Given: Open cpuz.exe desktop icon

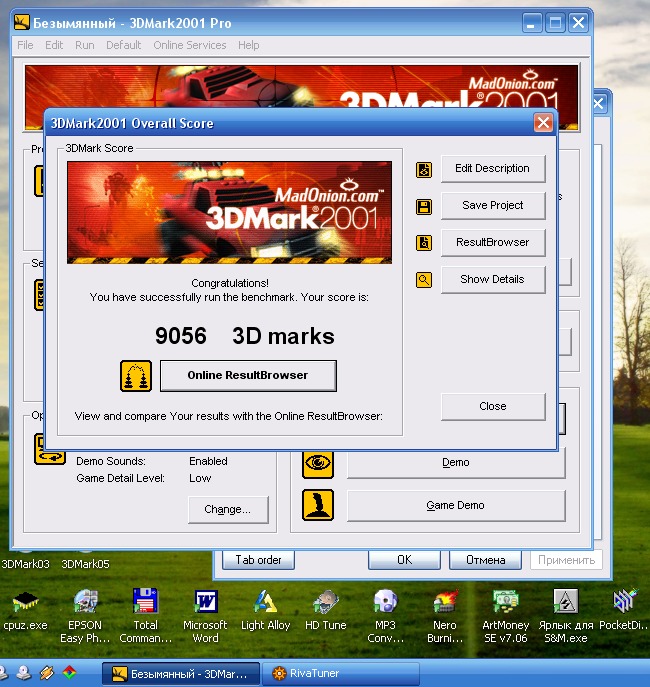Looking at the screenshot, I should (25, 601).
